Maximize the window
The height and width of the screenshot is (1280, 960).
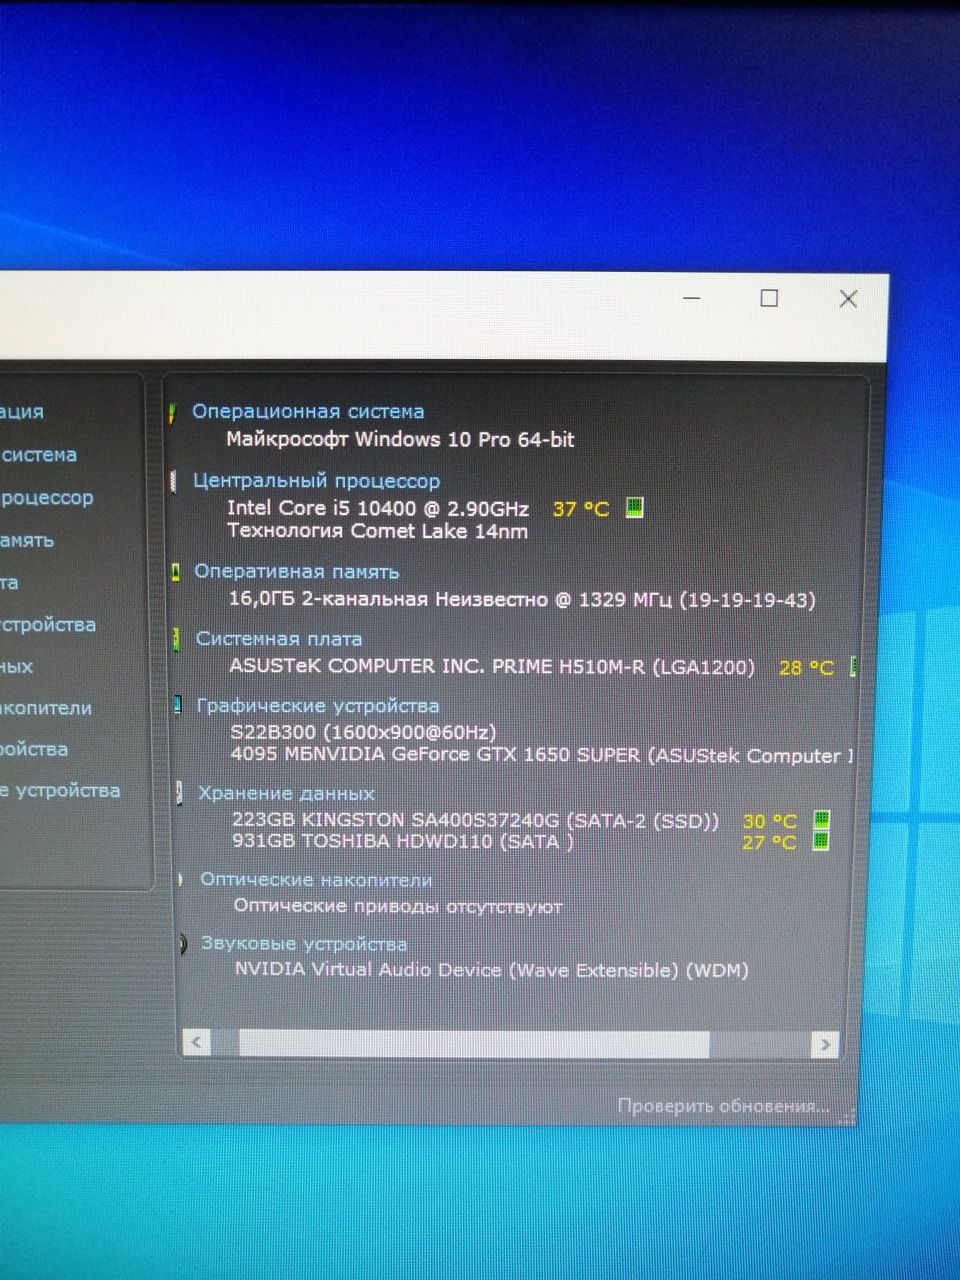(769, 298)
